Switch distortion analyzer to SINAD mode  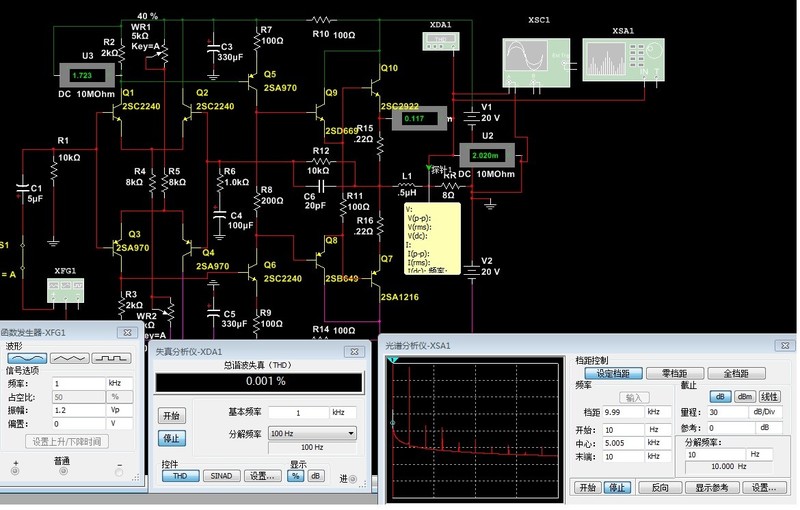point(219,476)
